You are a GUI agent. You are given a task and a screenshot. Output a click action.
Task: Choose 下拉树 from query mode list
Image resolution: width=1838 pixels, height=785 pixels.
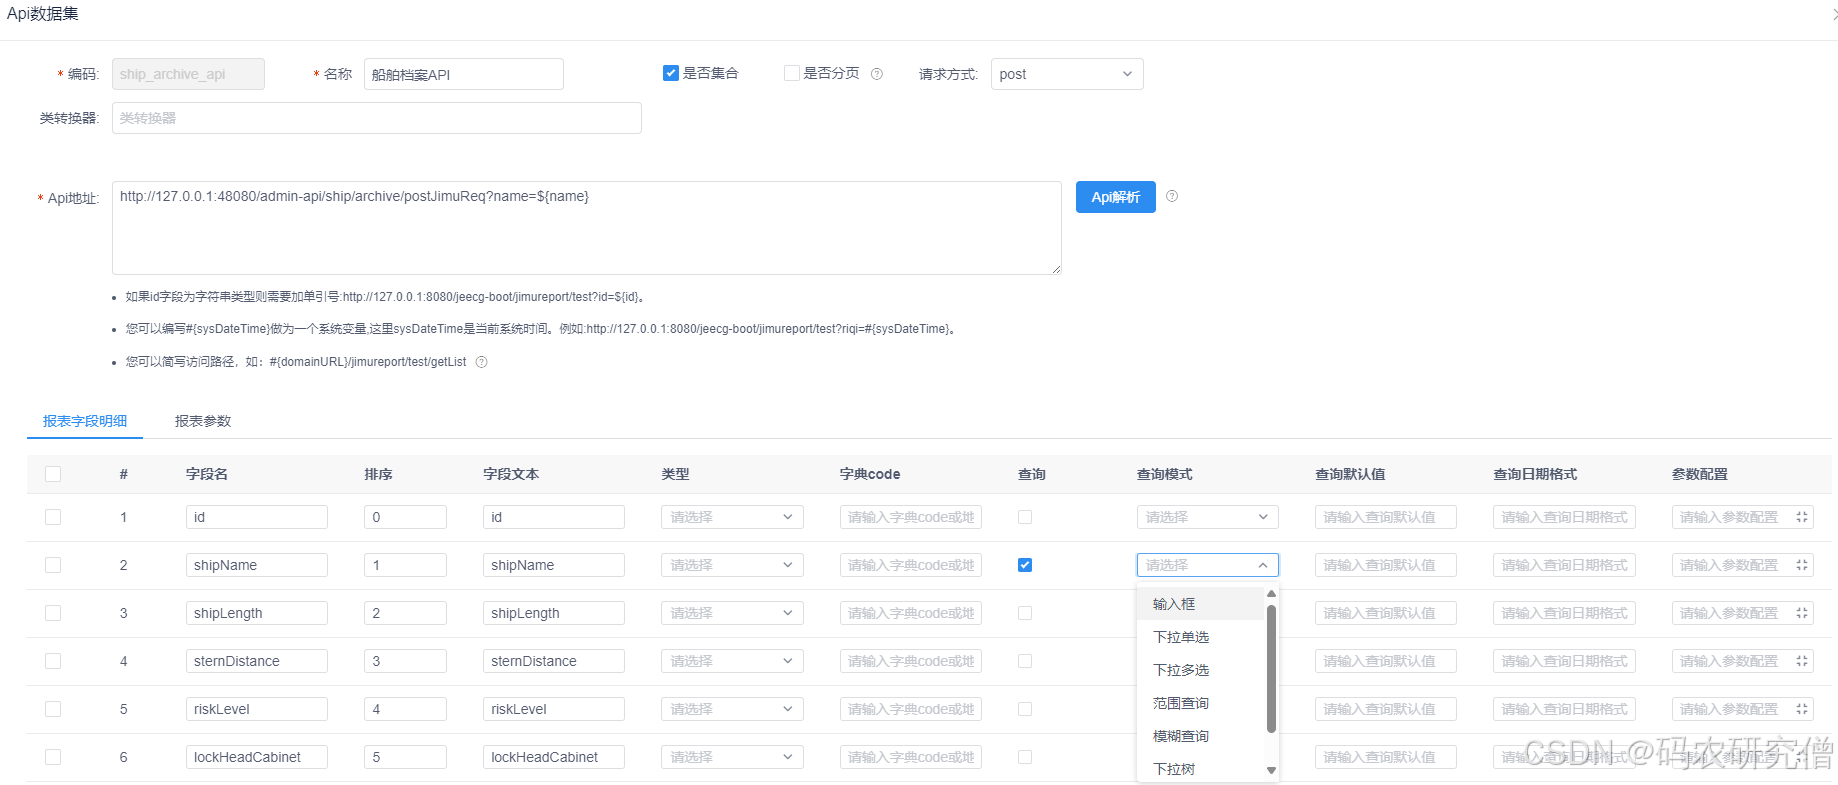[1202, 769]
